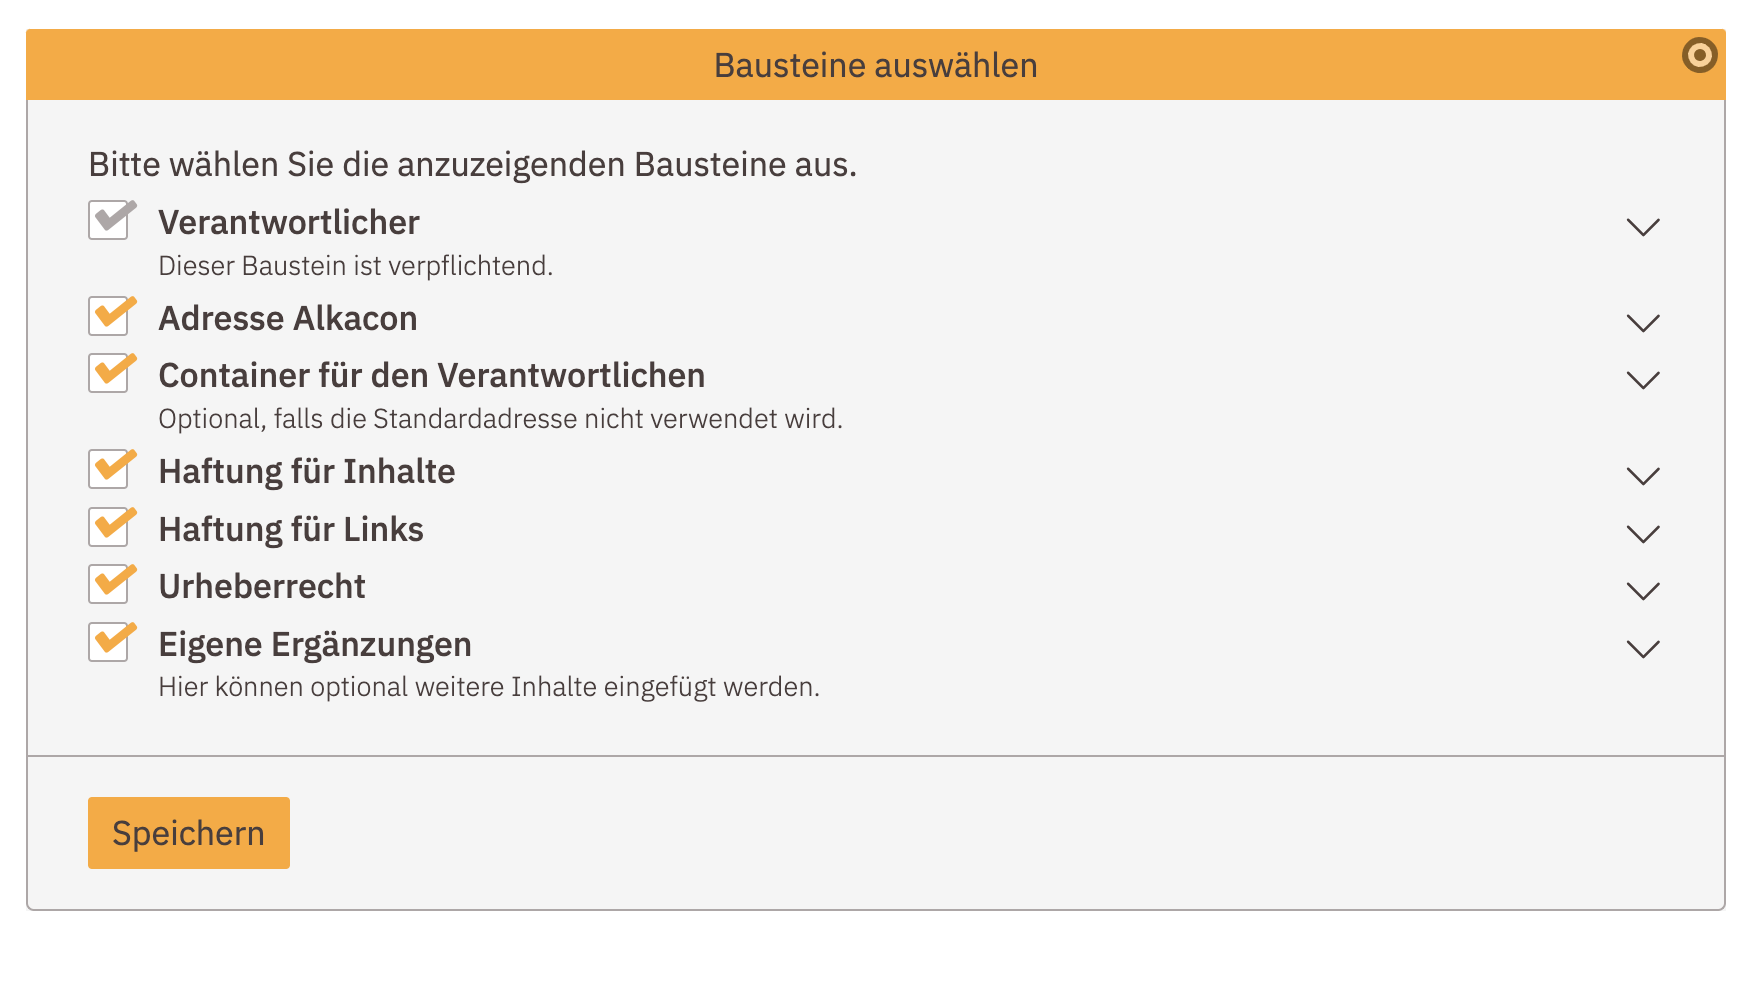Screen dimensions: 1760x990
Task: Click the Eigene Ergänzungen heading text
Action: pos(315,644)
